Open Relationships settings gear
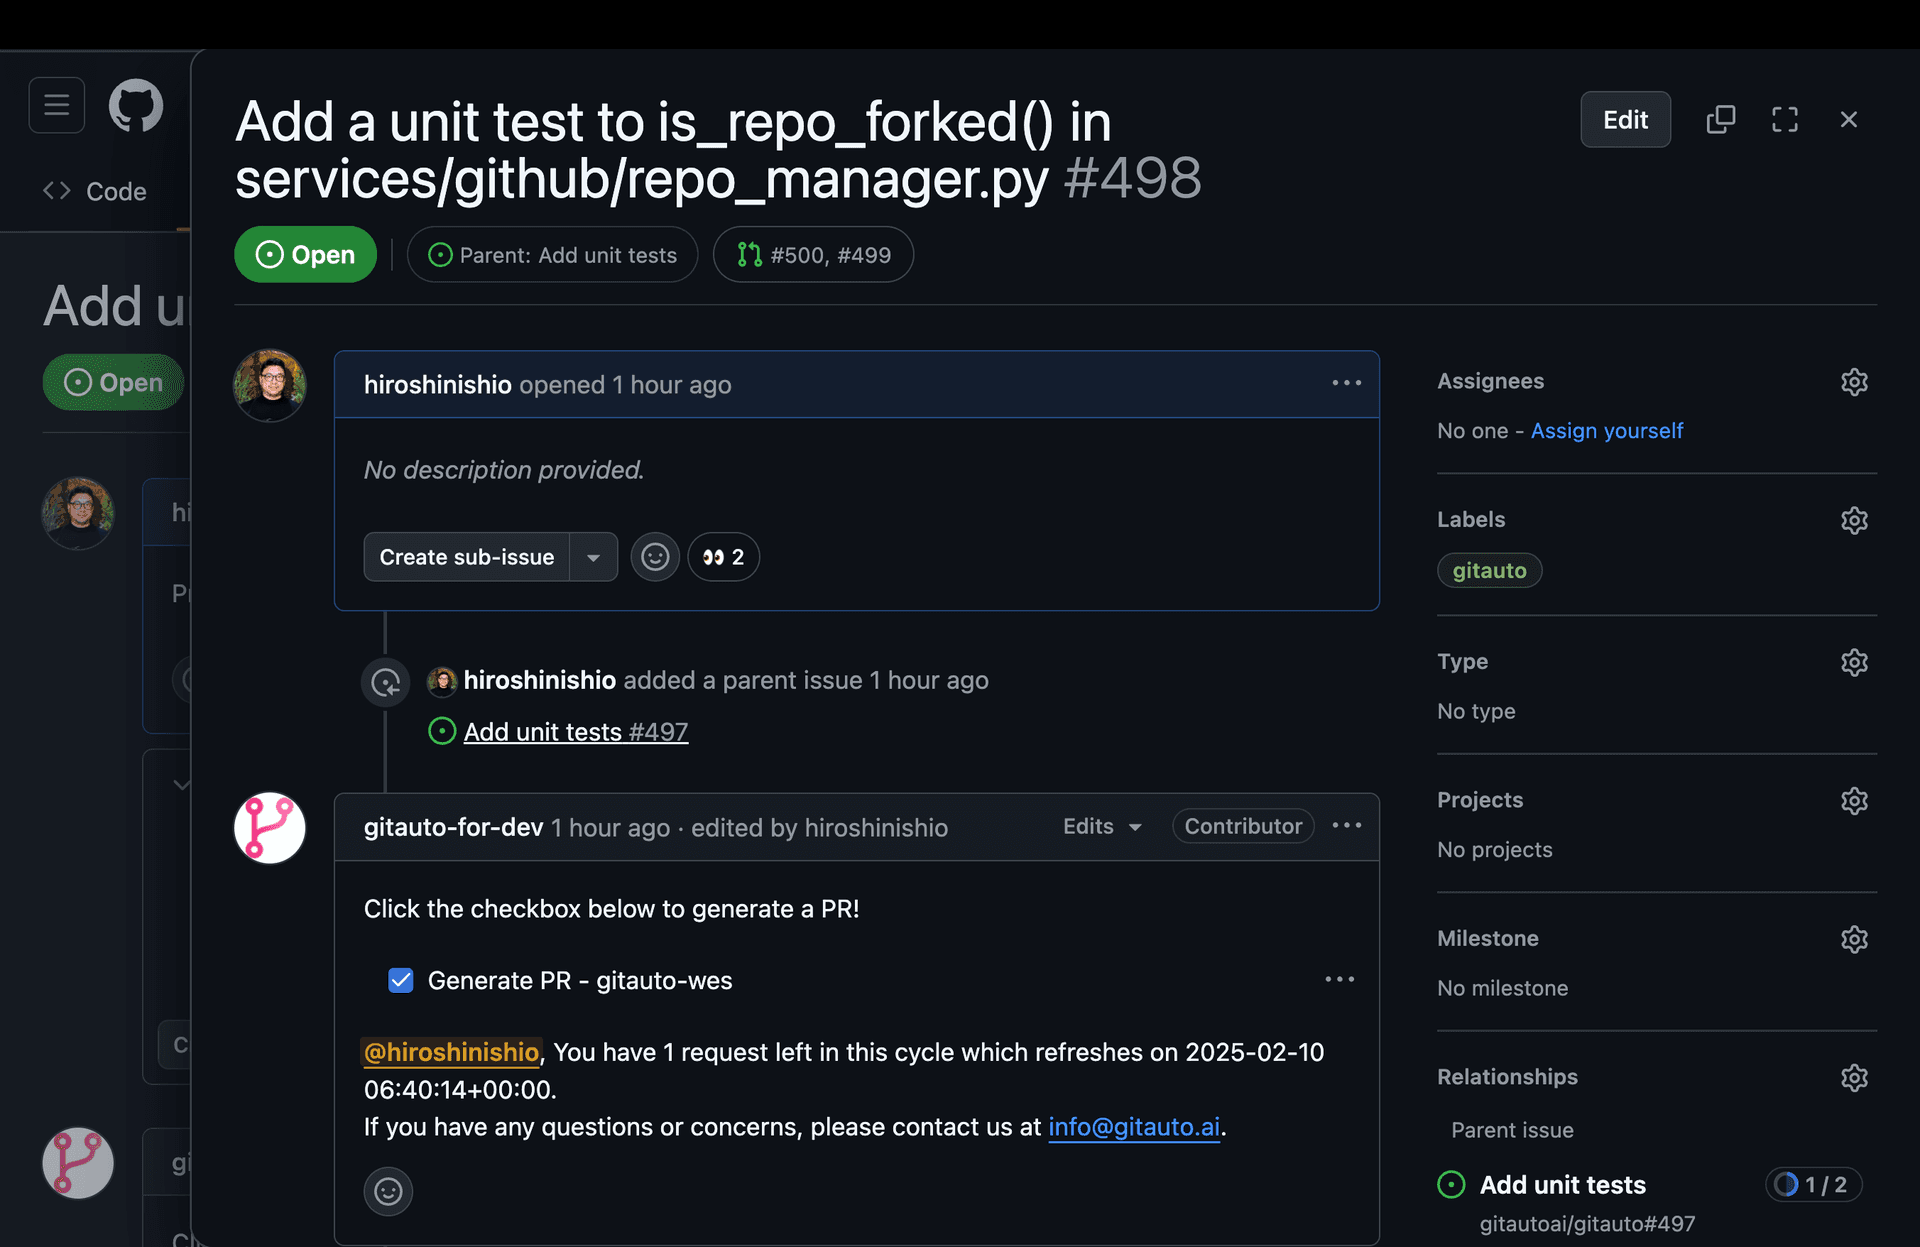1920x1247 pixels. coord(1854,1078)
